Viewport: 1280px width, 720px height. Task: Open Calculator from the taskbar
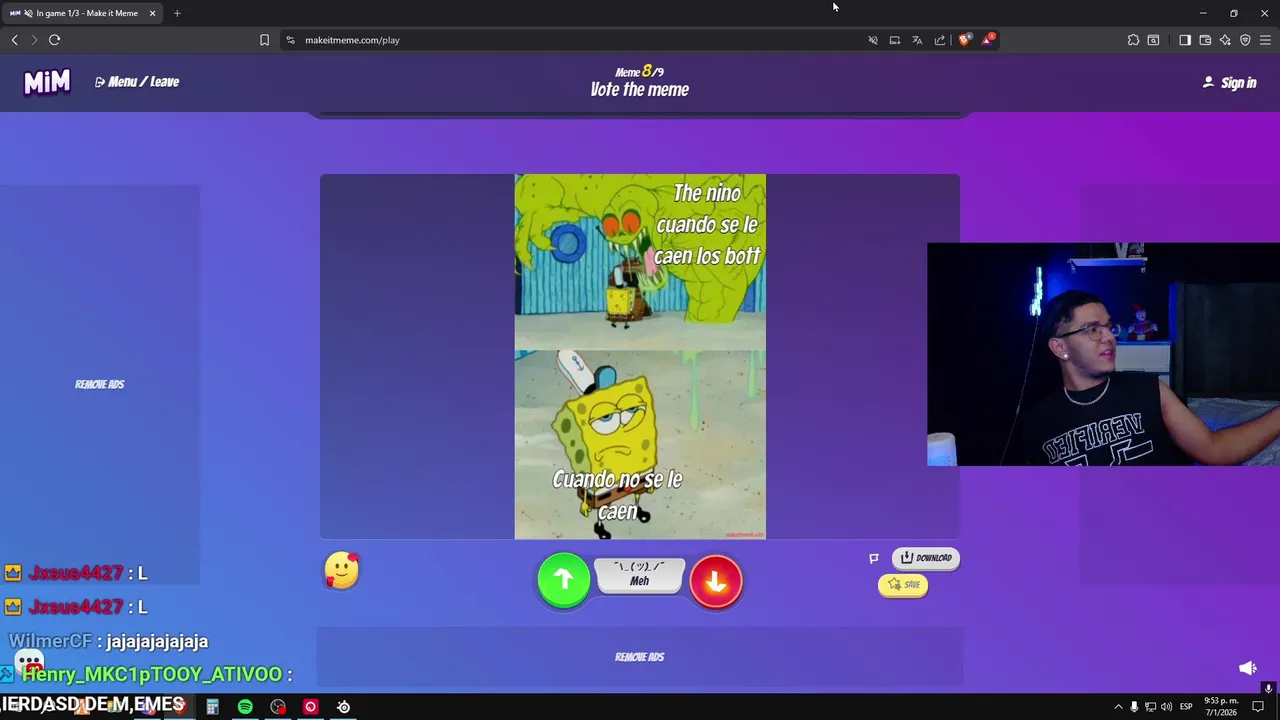[212, 707]
